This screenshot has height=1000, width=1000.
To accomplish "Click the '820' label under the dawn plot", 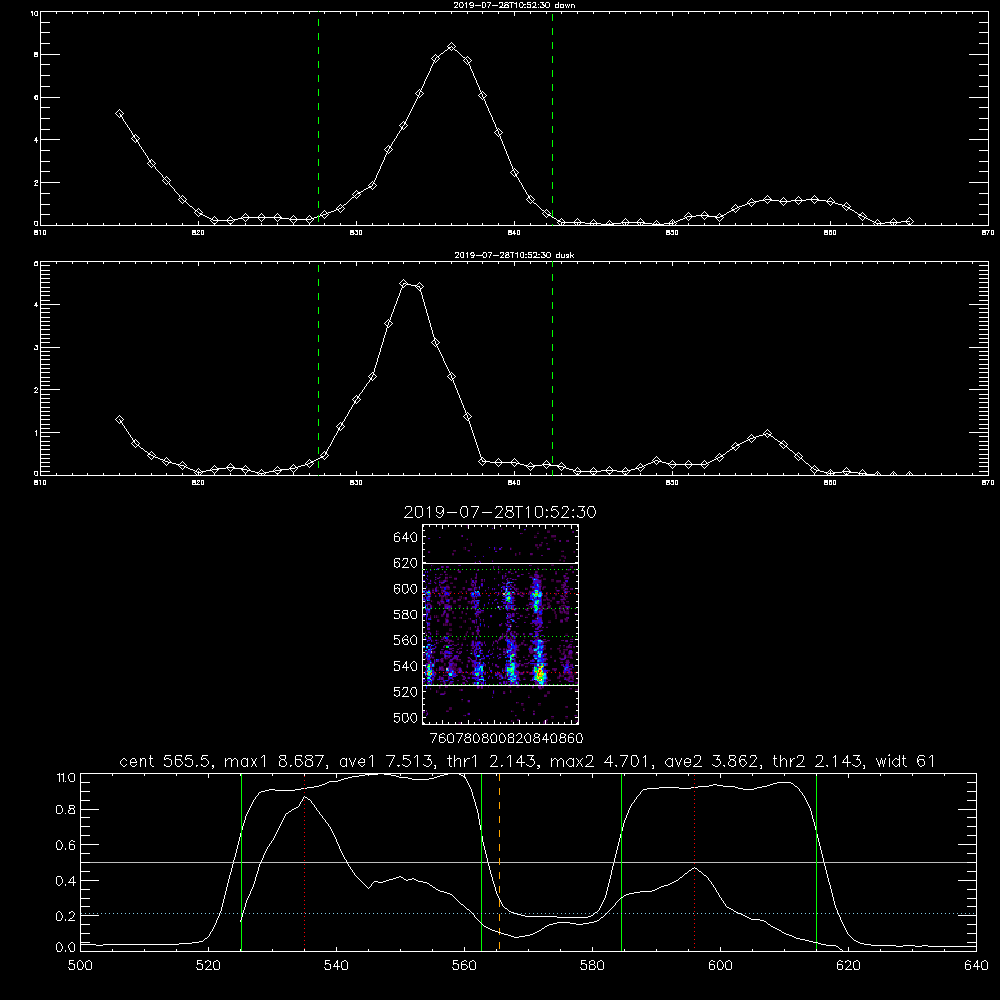I will [x=198, y=233].
